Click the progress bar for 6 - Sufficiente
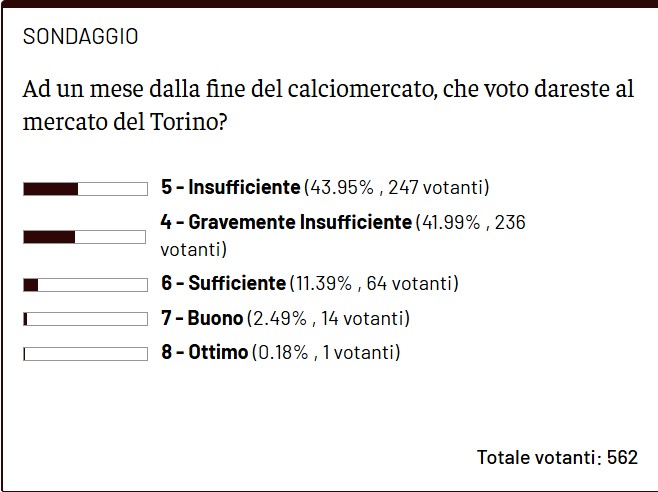 tap(85, 284)
